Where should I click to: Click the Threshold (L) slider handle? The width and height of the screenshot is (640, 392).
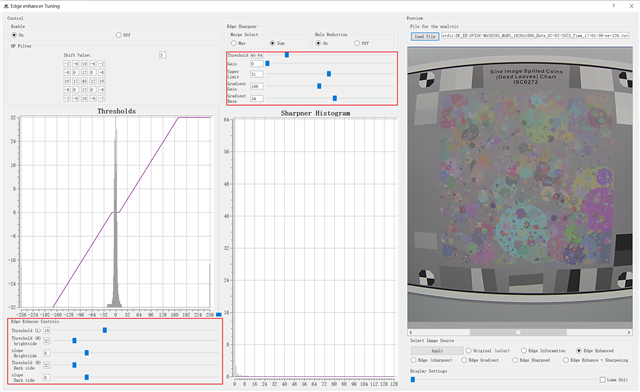pyautogui.click(x=105, y=330)
